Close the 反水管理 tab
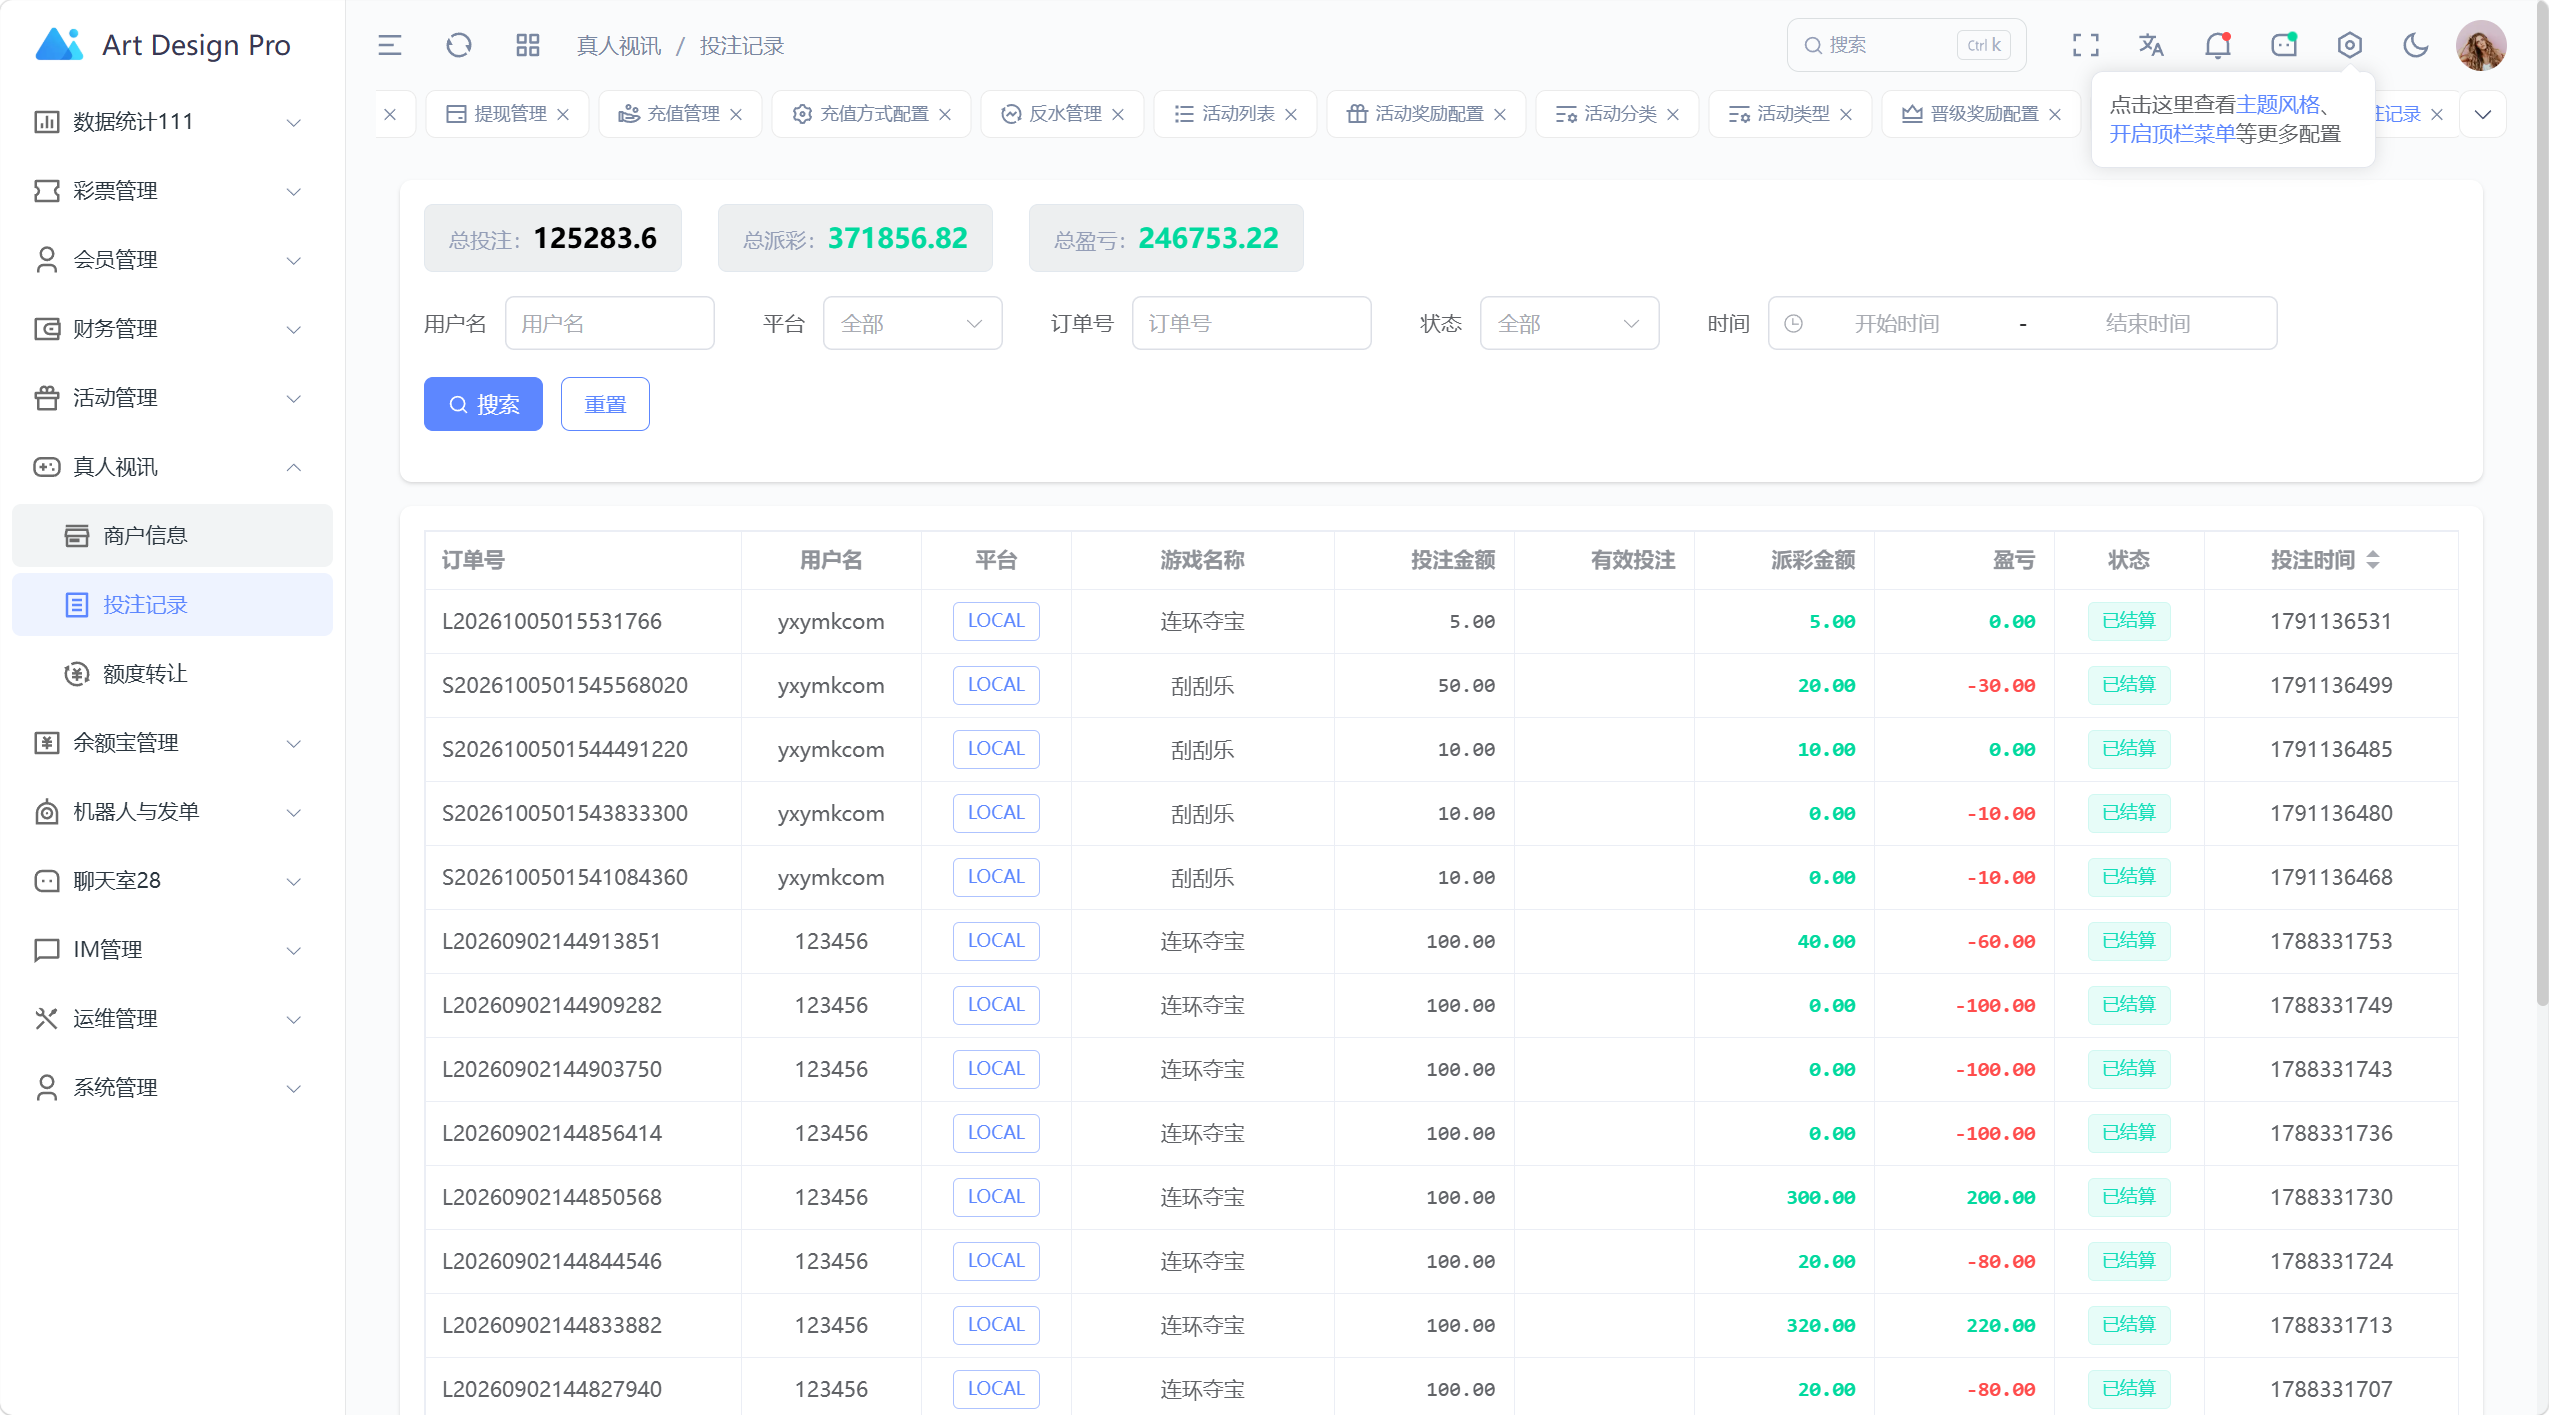This screenshot has width=2549, height=1415. pyautogui.click(x=1118, y=114)
